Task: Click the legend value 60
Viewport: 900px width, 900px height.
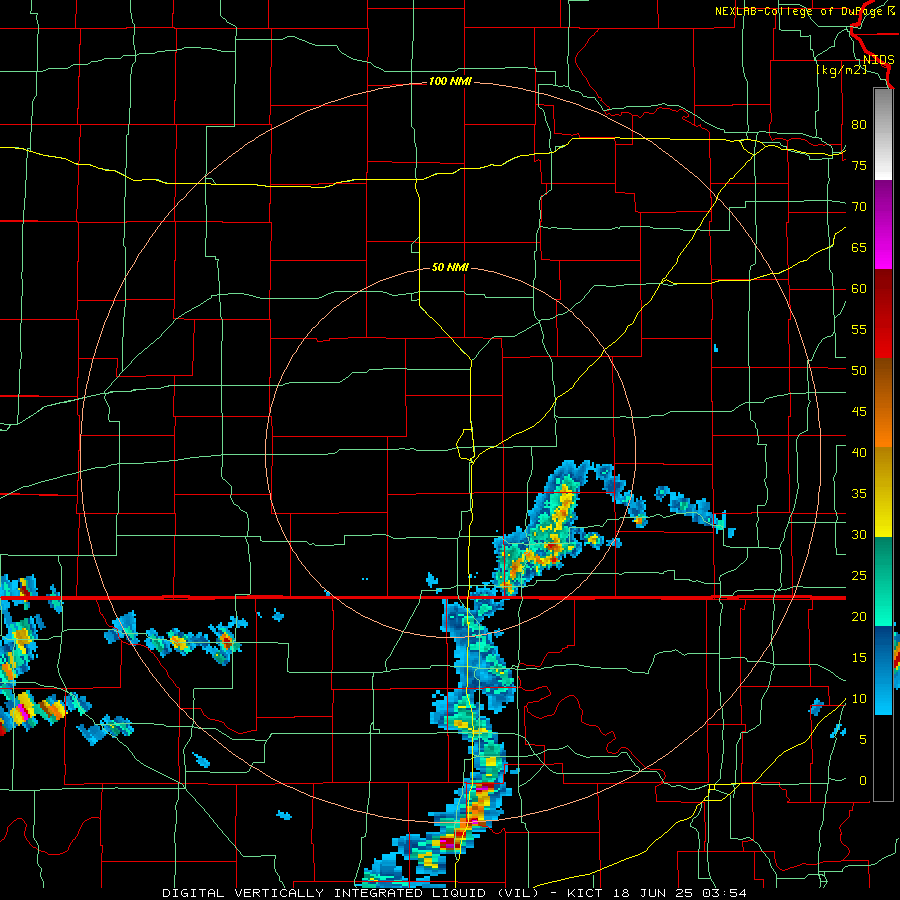Action: click(x=859, y=289)
